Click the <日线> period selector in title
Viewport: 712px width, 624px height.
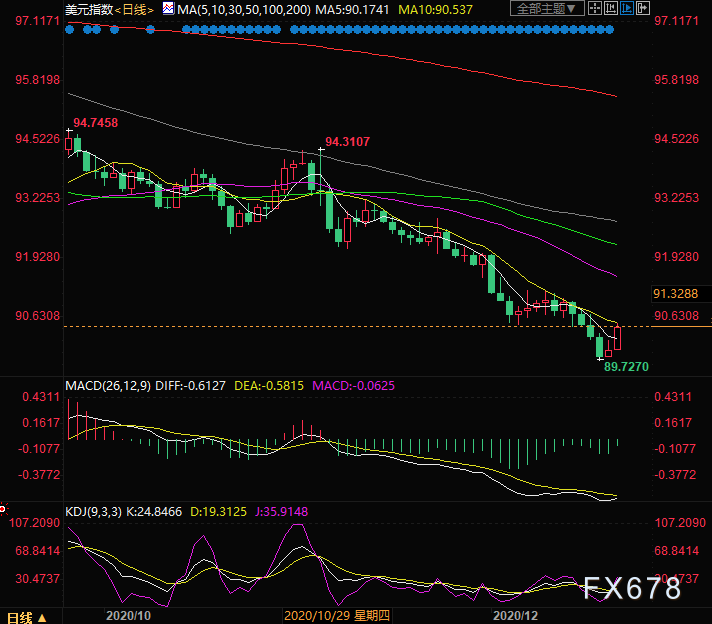[x=131, y=10]
